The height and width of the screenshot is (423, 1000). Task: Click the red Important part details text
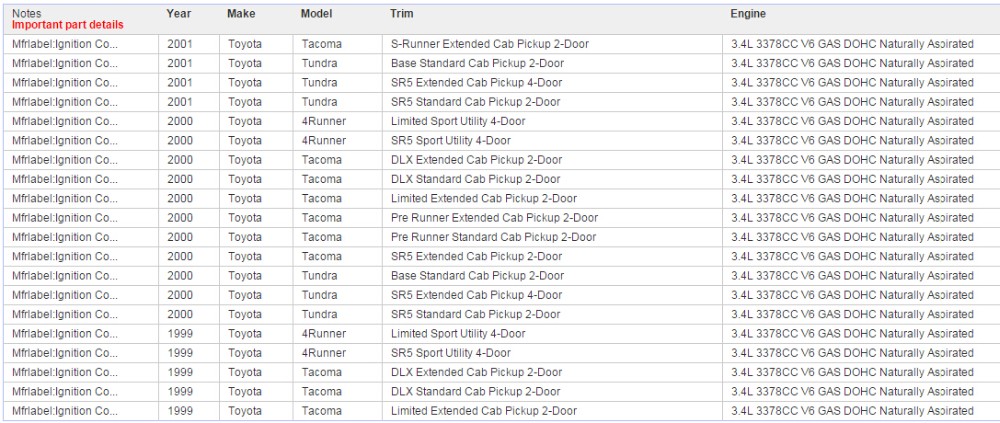[67, 25]
